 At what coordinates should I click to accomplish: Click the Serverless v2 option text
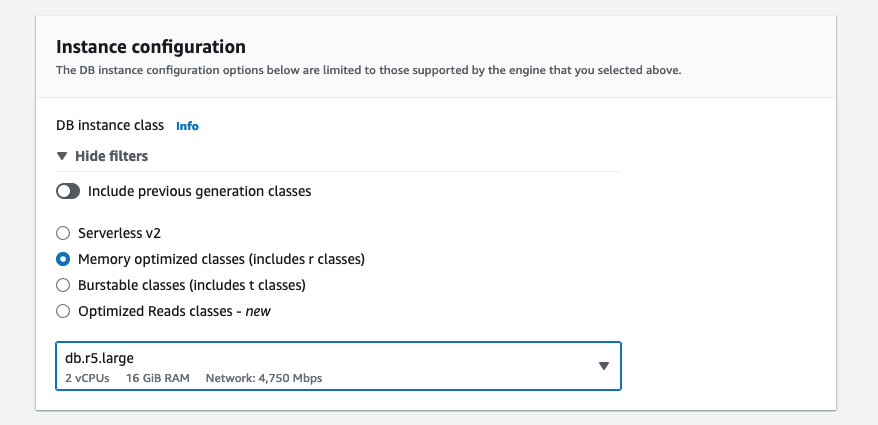tap(119, 233)
